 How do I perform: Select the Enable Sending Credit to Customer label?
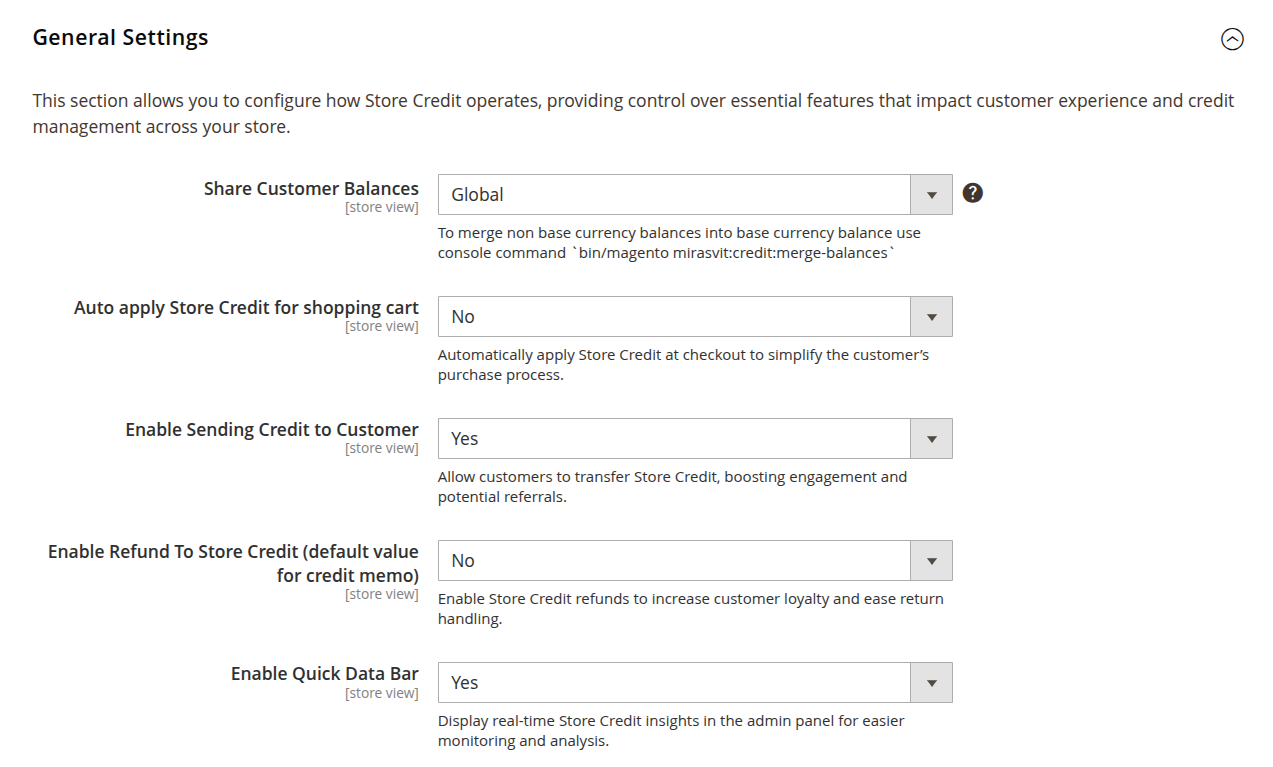(272, 430)
